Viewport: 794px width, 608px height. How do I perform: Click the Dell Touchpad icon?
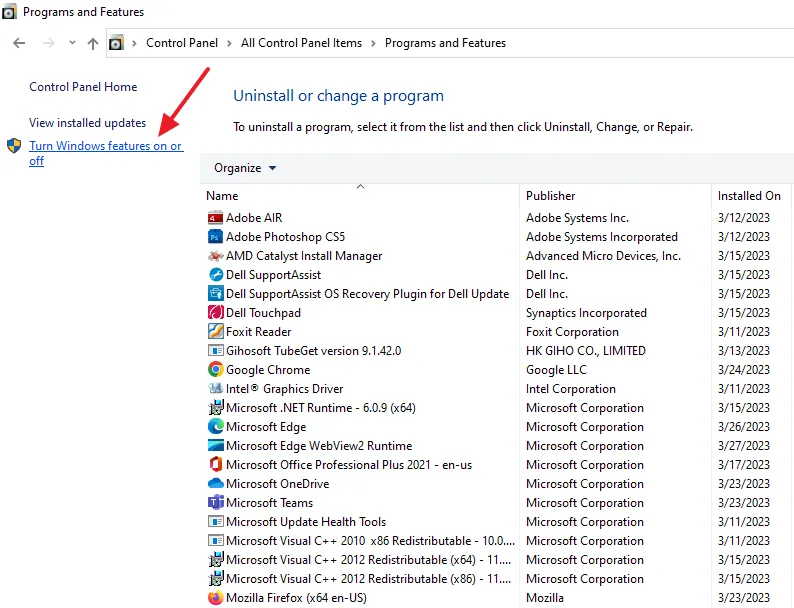(x=215, y=313)
